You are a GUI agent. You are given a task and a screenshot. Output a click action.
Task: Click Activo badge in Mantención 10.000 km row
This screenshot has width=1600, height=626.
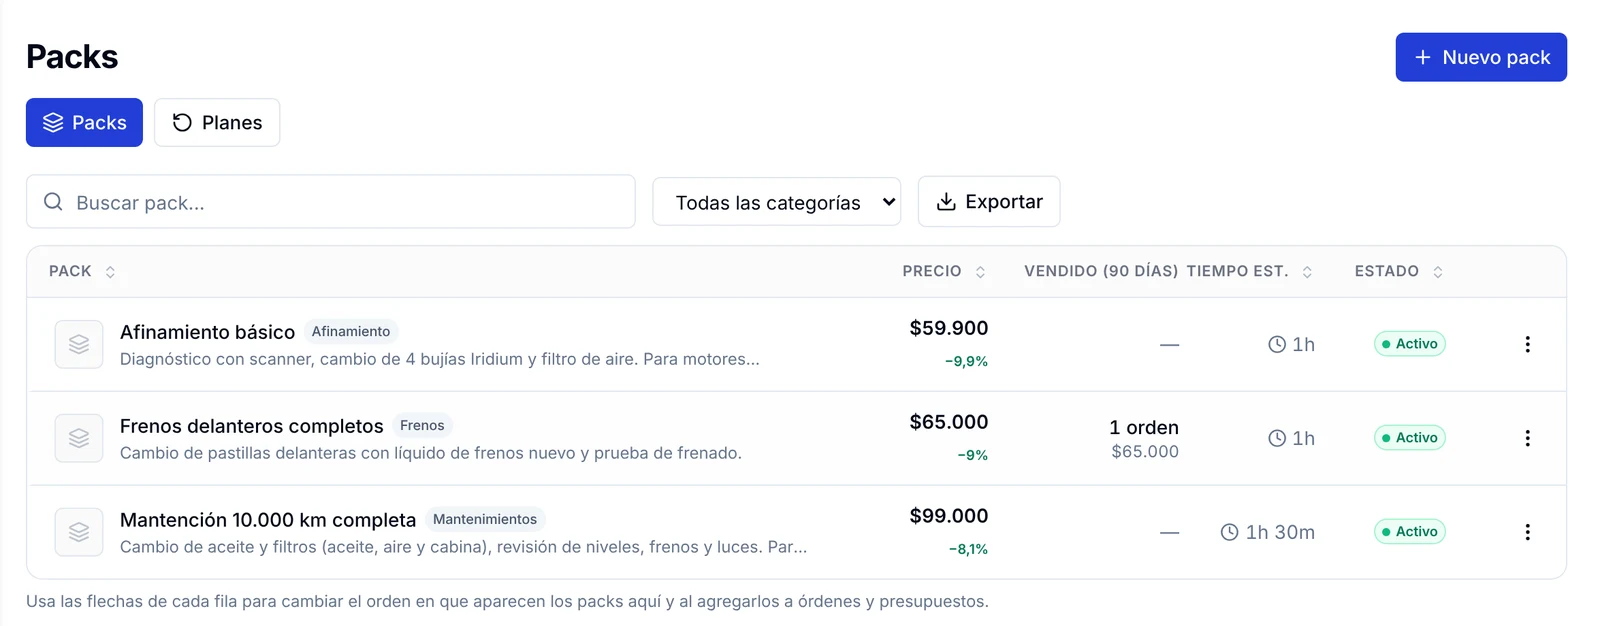tap(1410, 532)
